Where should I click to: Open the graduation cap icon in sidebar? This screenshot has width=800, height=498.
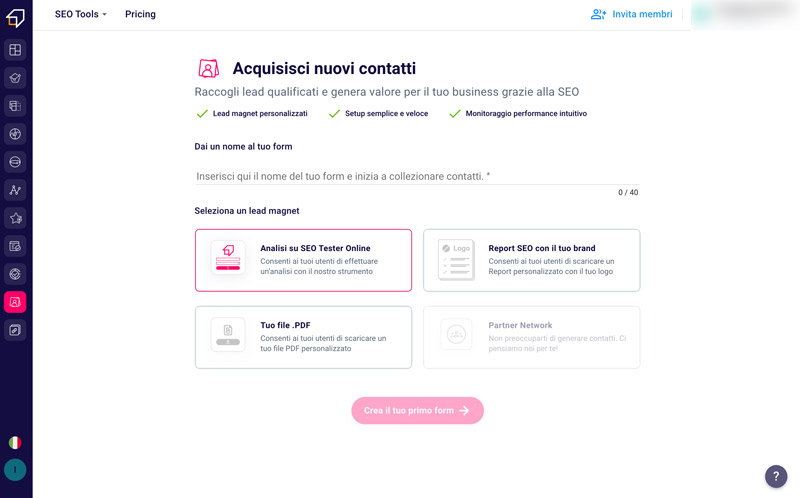[15, 78]
